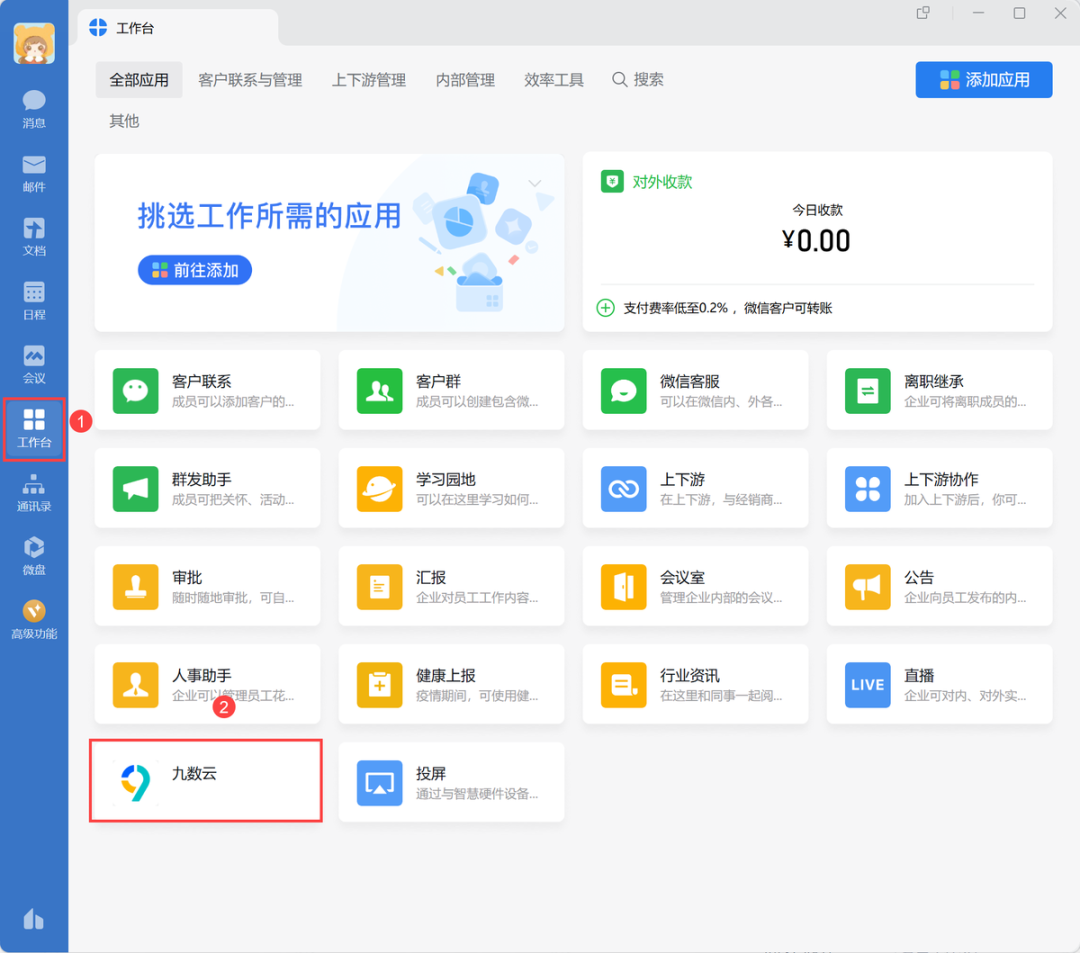The width and height of the screenshot is (1080, 953).
Task: Click the 支付费率低至0.2% promotion link
Action: (x=715, y=308)
